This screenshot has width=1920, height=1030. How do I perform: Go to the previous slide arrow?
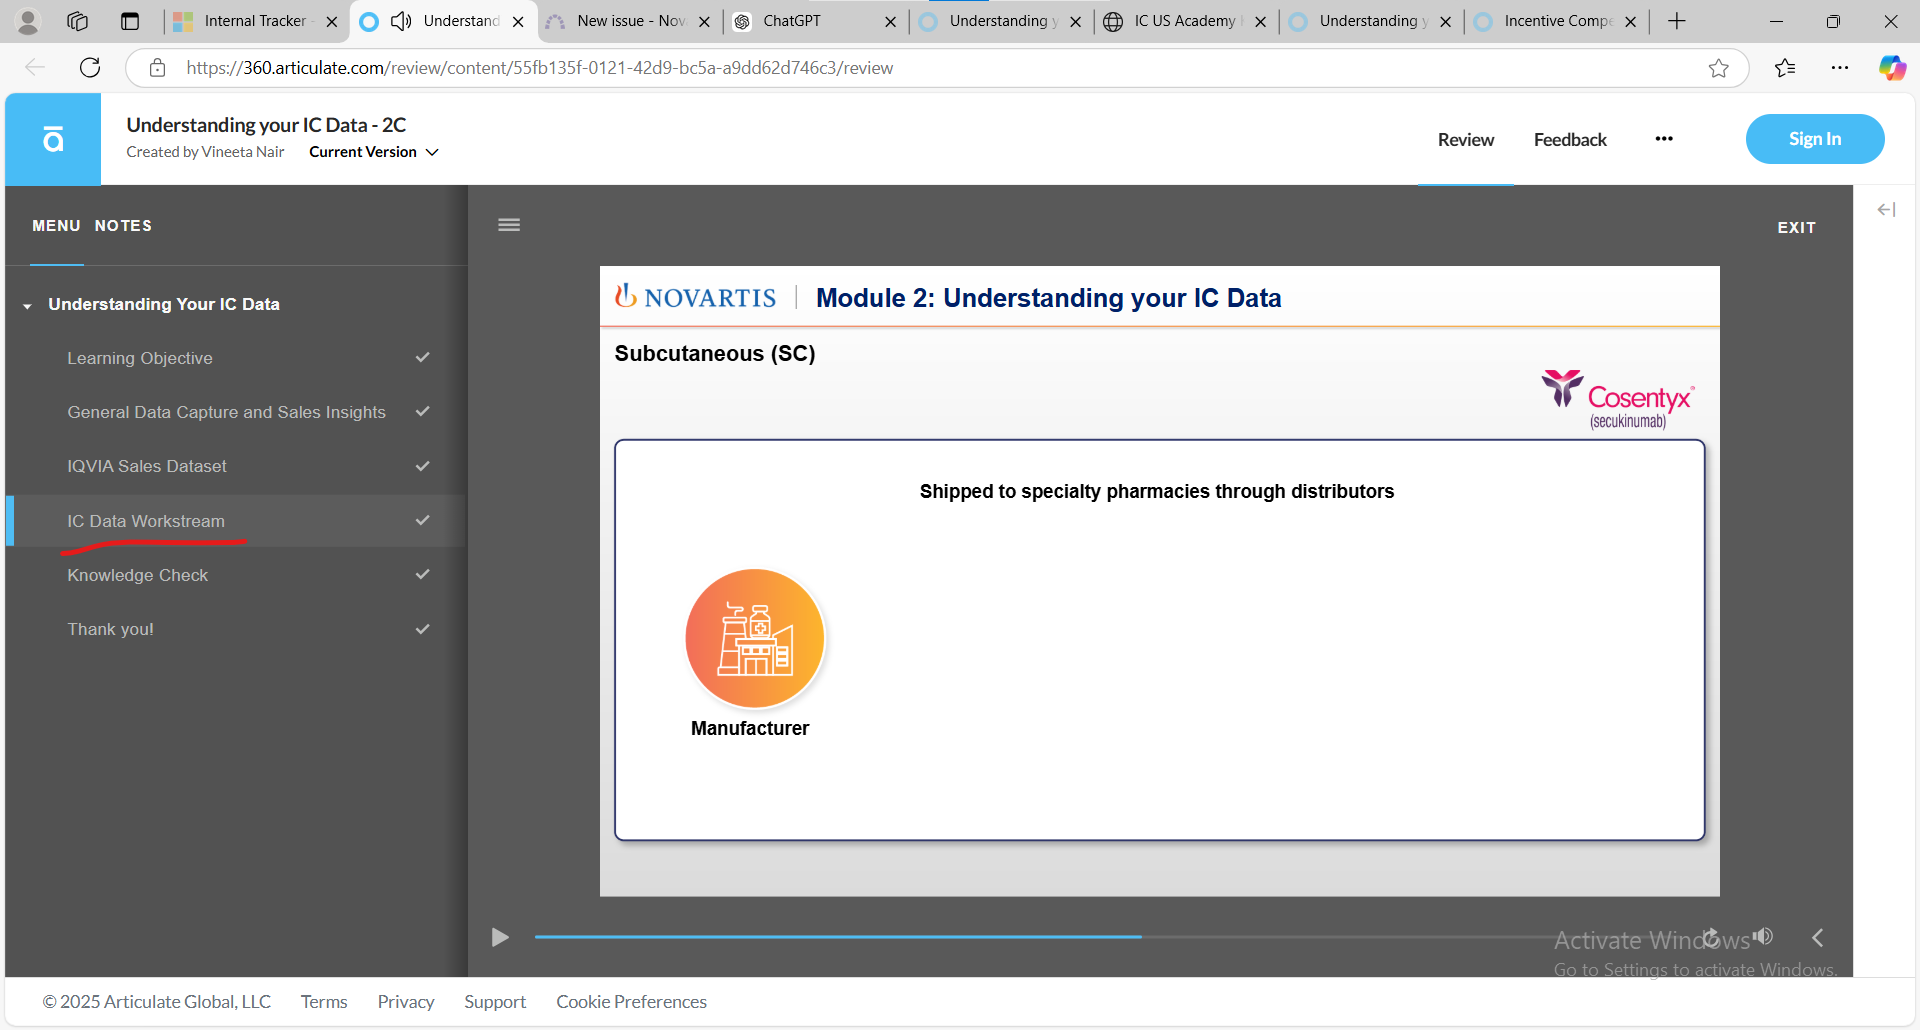click(x=1818, y=937)
